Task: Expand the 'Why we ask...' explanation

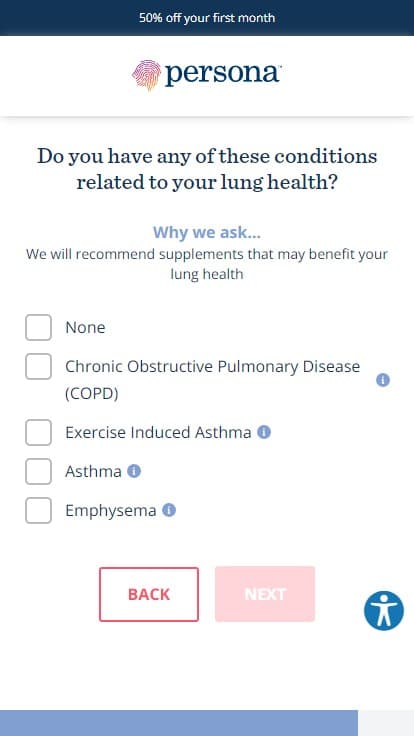Action: (207, 232)
